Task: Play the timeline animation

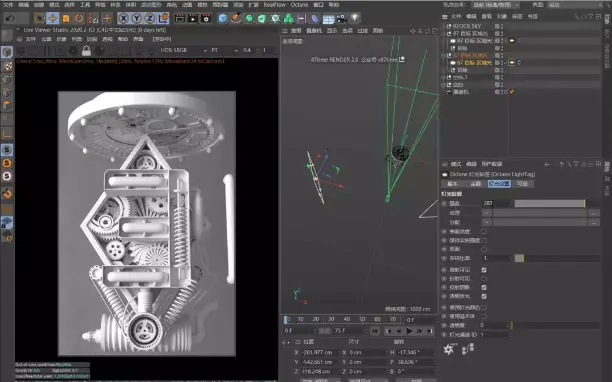Action: pyautogui.click(x=409, y=331)
